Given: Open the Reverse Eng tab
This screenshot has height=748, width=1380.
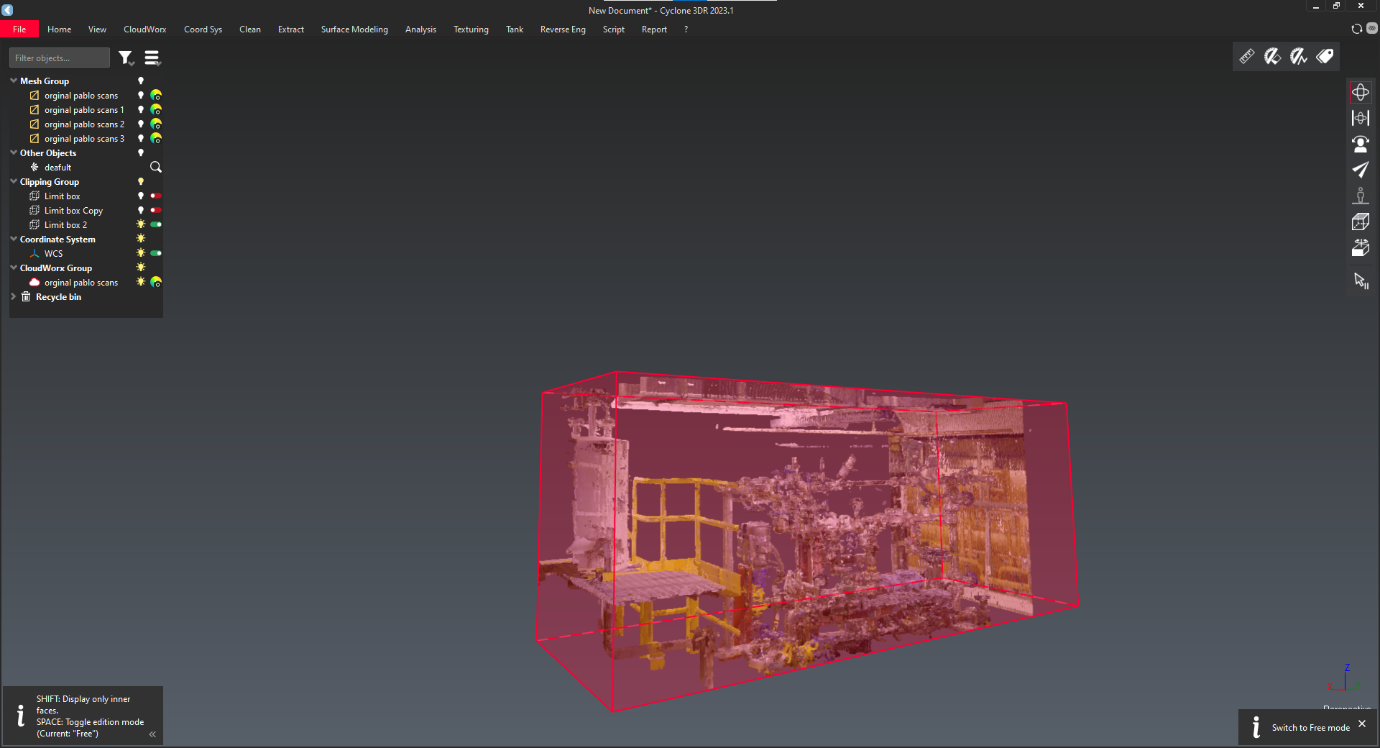Looking at the screenshot, I should 563,29.
